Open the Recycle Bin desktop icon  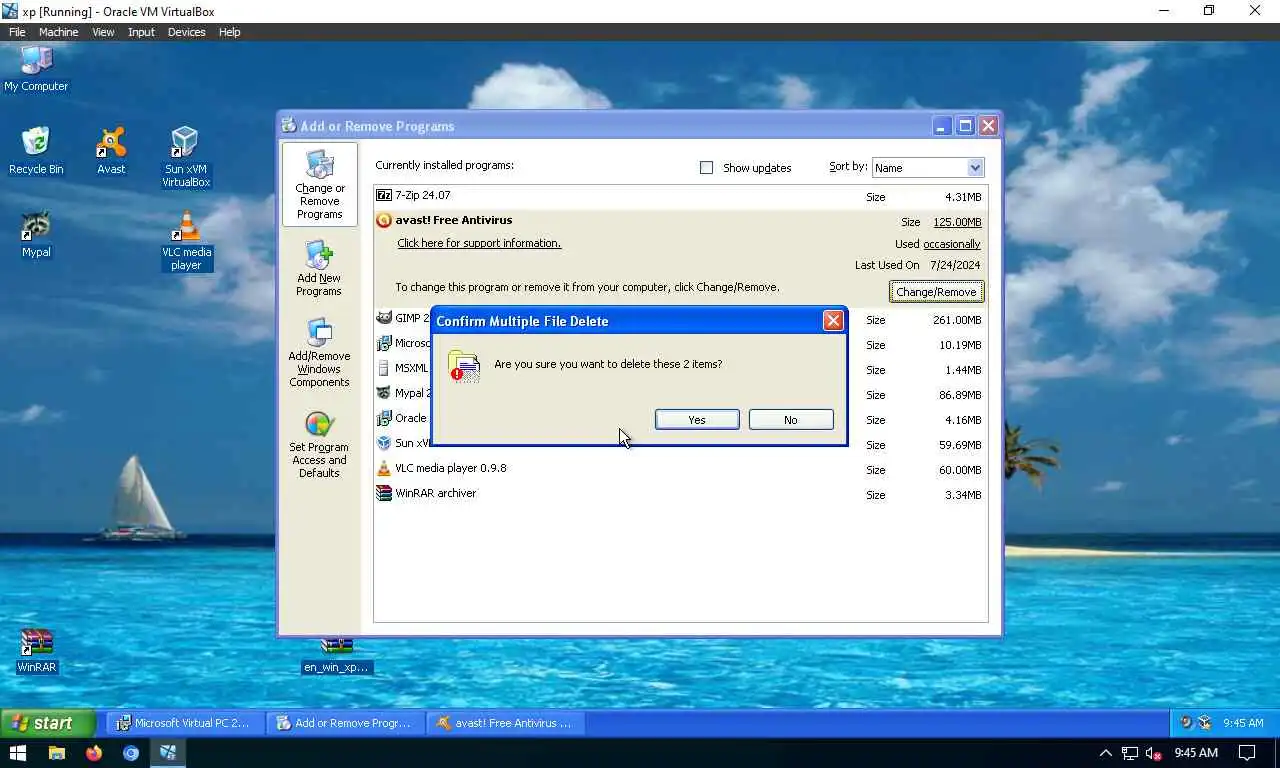pyautogui.click(x=36, y=151)
